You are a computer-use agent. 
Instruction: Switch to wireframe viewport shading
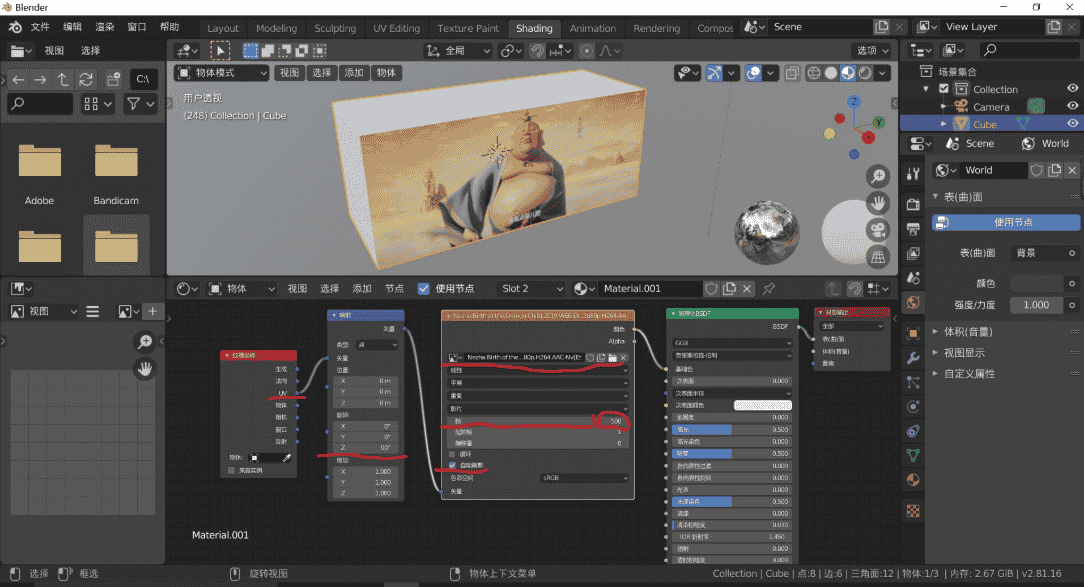click(x=813, y=73)
